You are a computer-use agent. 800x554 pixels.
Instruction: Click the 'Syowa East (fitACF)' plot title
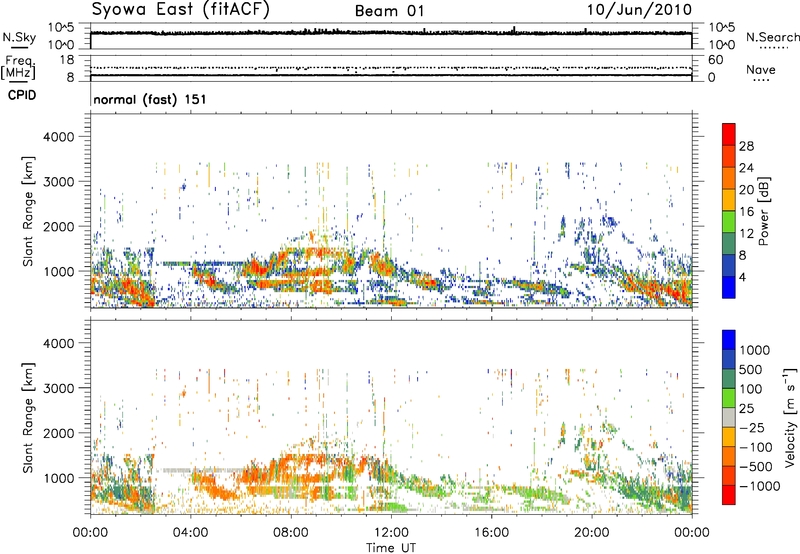181,9
